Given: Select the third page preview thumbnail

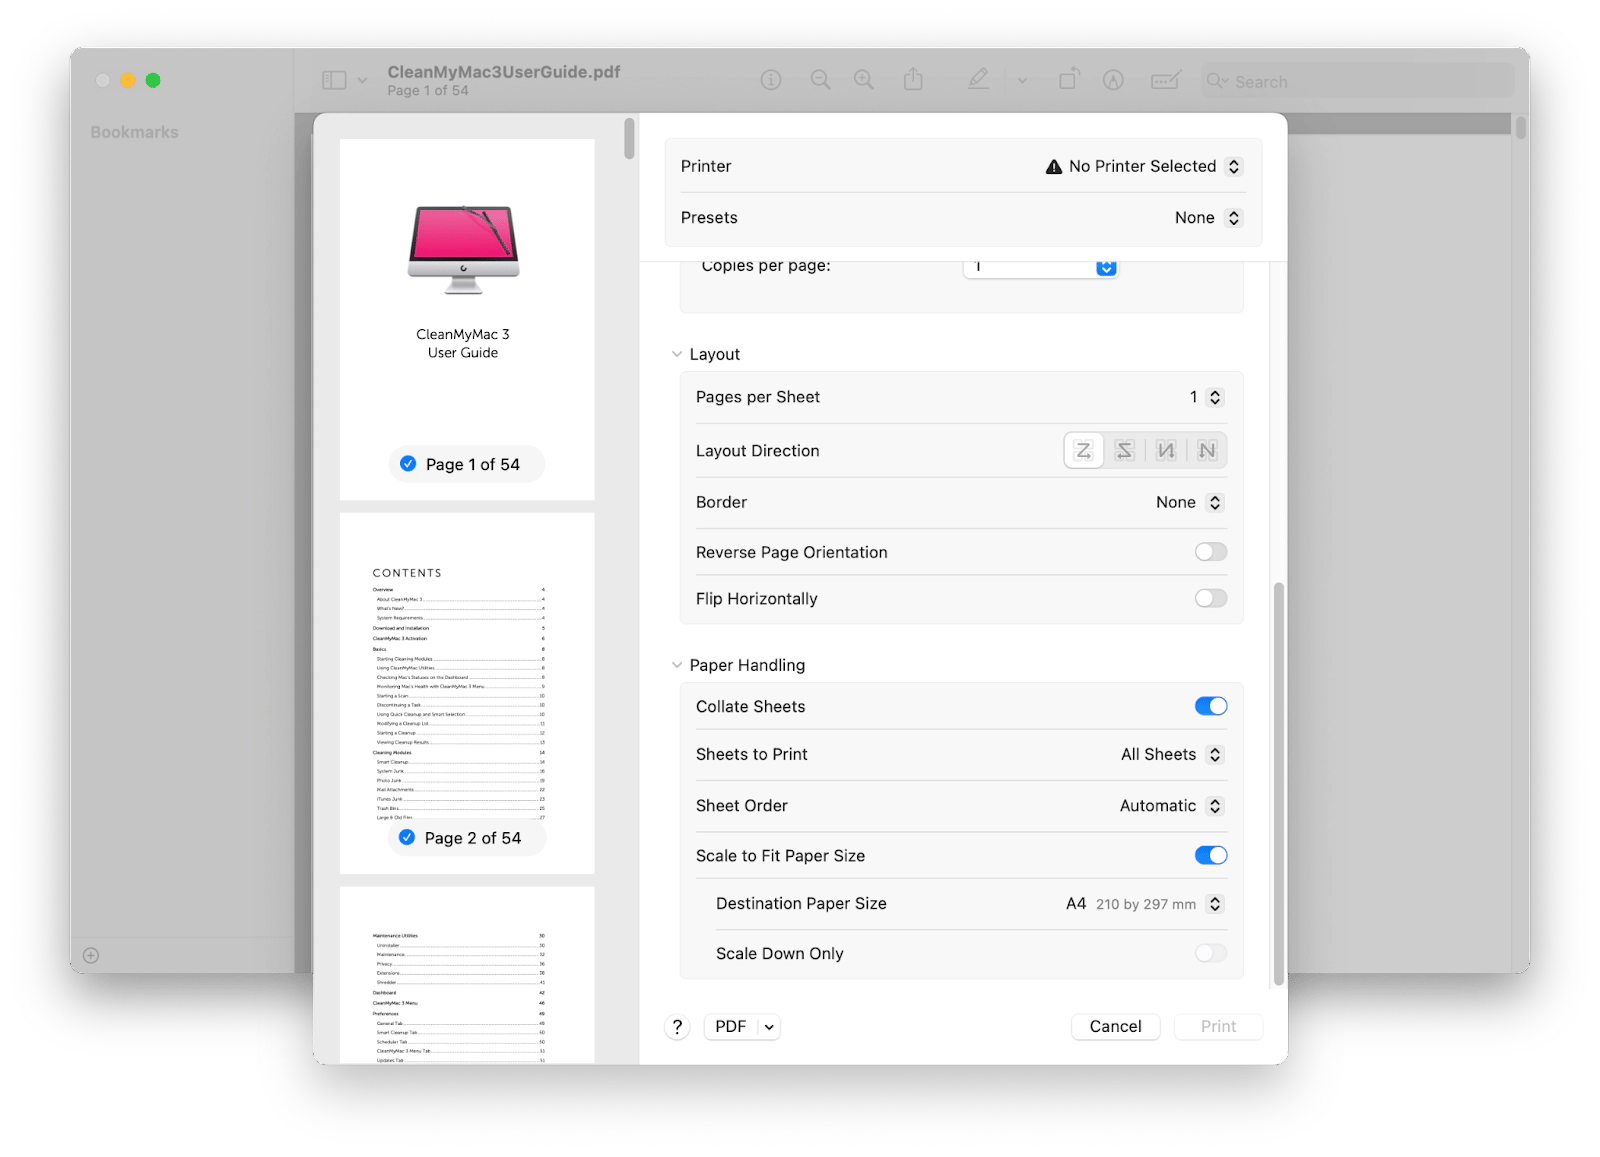Looking at the screenshot, I should [467, 975].
